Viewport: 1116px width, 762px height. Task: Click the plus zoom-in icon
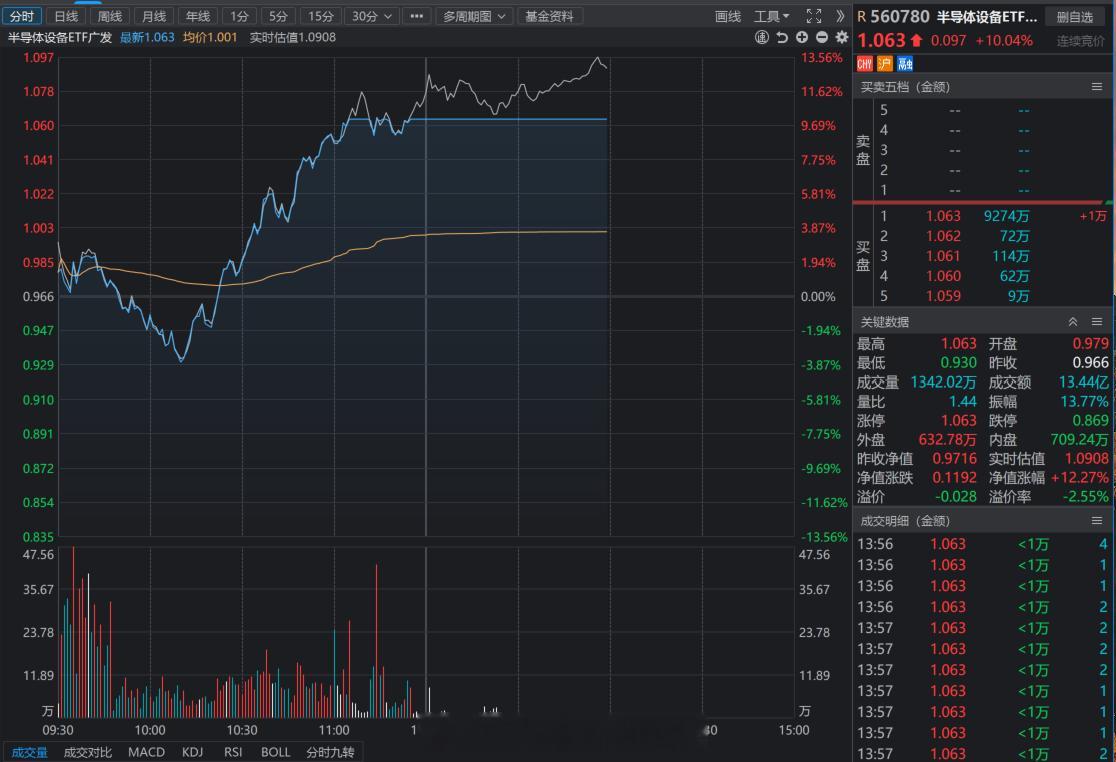coord(801,38)
